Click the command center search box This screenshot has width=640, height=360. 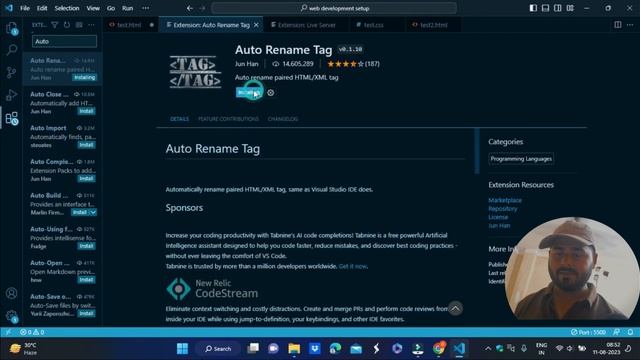coord(334,8)
